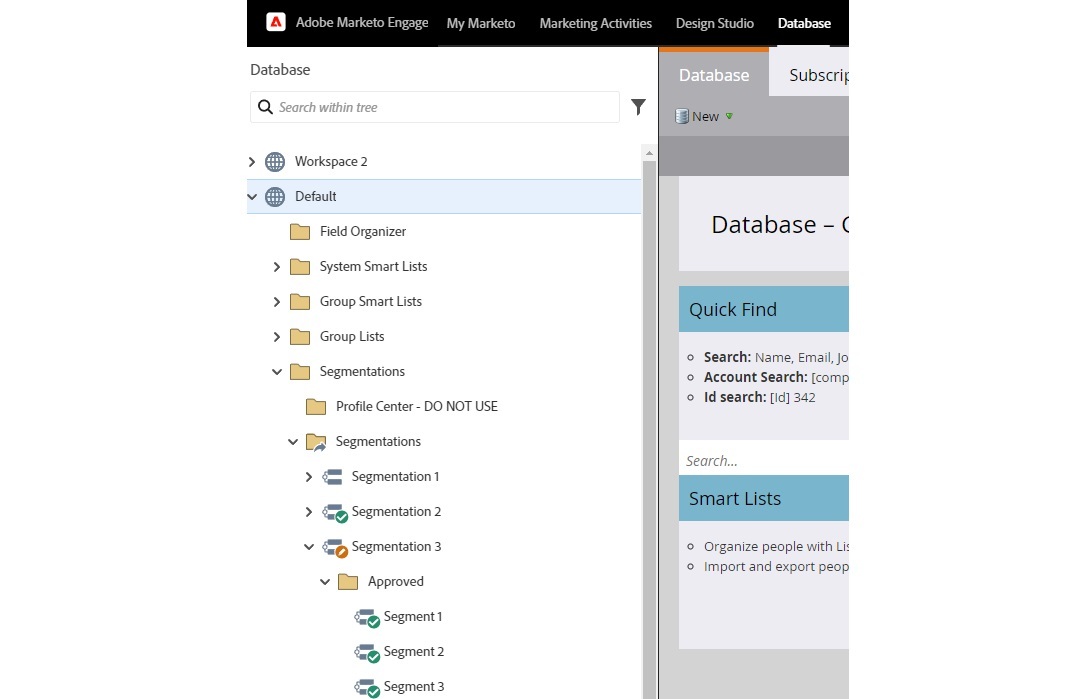Click the Field Organizer folder icon
Image resolution: width=1072 pixels, height=699 pixels.
299,232
